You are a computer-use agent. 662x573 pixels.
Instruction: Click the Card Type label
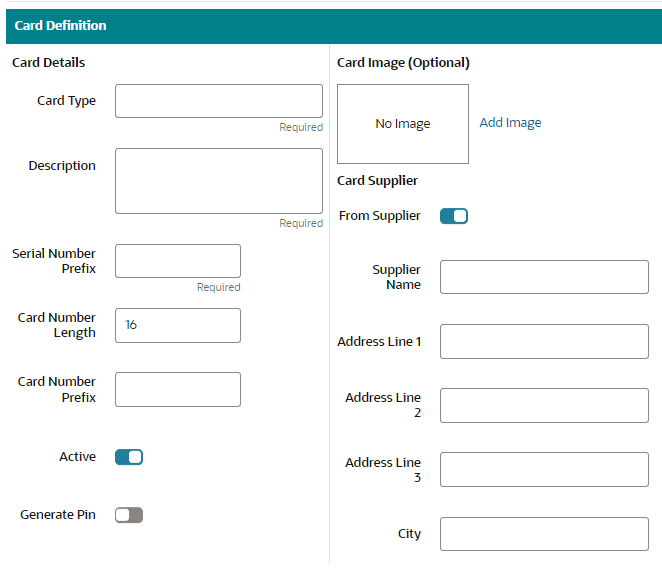(66, 101)
